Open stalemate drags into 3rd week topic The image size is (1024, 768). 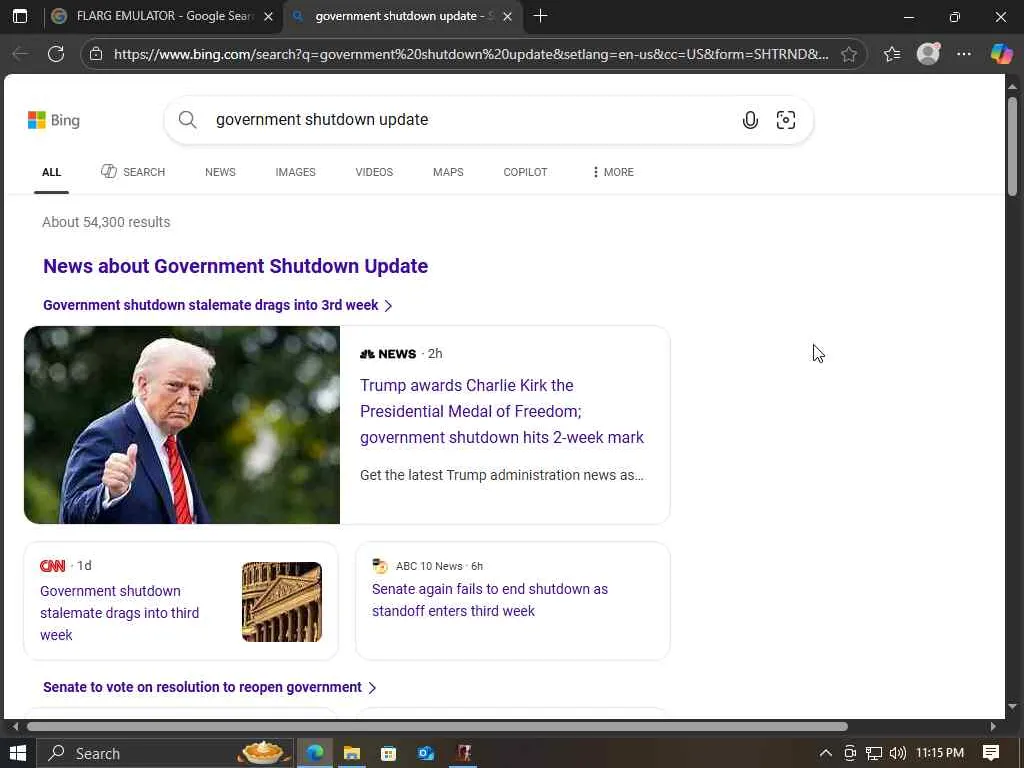(x=217, y=306)
